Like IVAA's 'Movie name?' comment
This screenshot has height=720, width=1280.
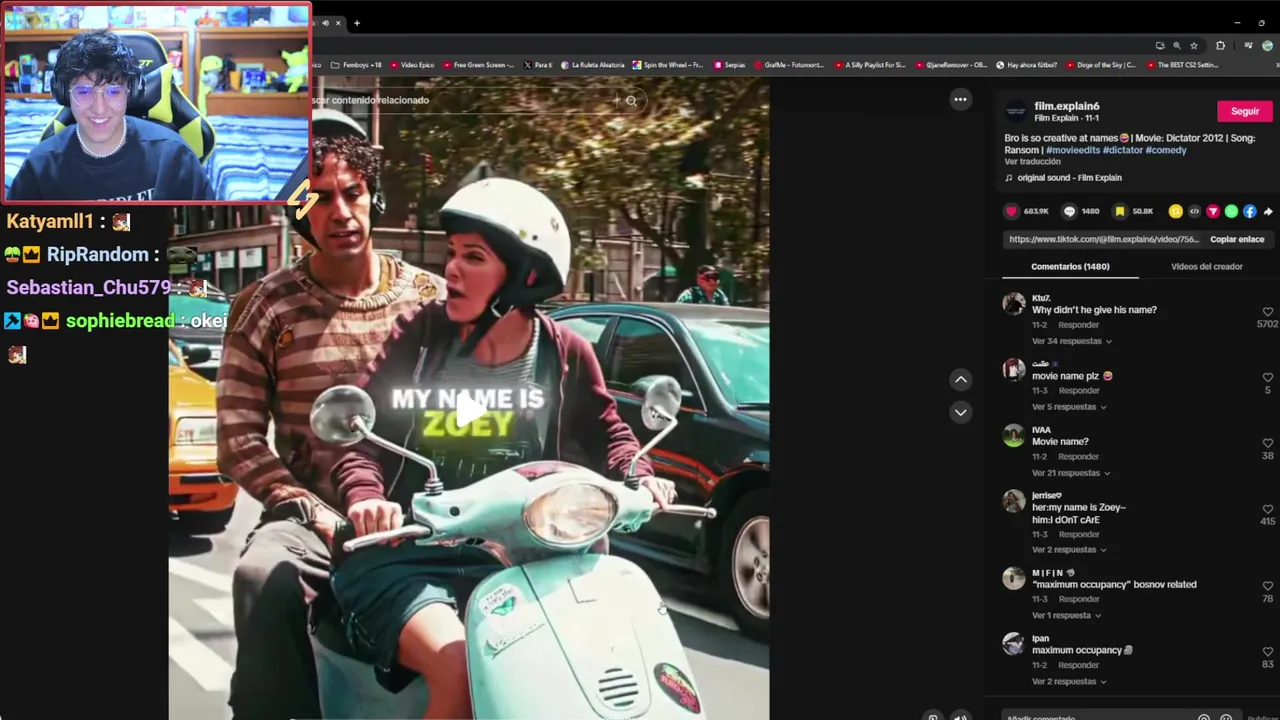[x=1268, y=444]
